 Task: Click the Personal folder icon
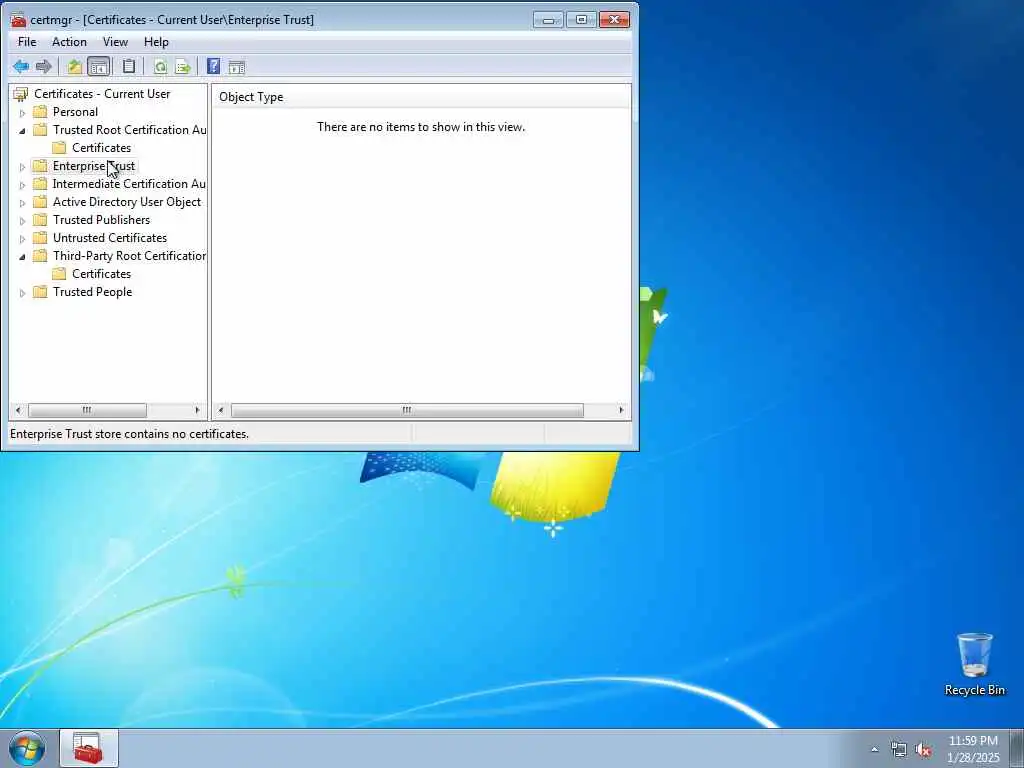(x=40, y=112)
